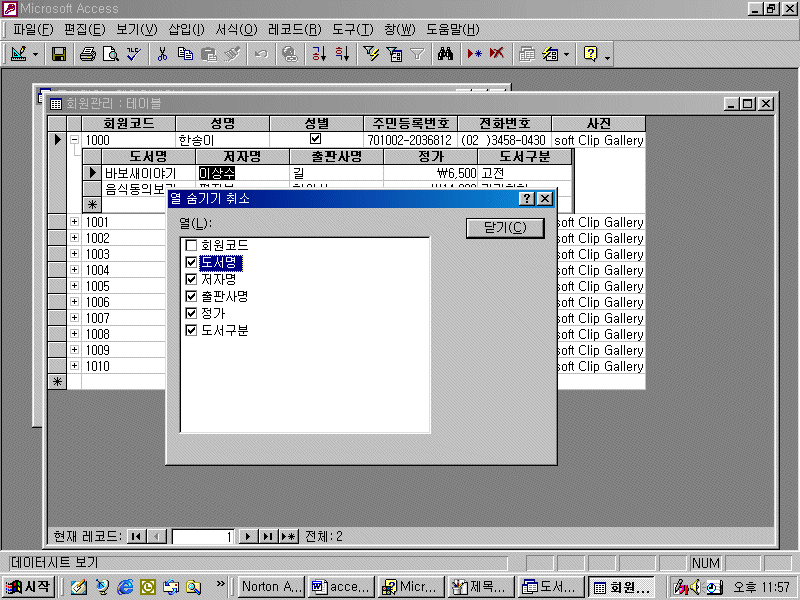Check the 회원코드 column checkbox
The image size is (800, 600).
191,245
